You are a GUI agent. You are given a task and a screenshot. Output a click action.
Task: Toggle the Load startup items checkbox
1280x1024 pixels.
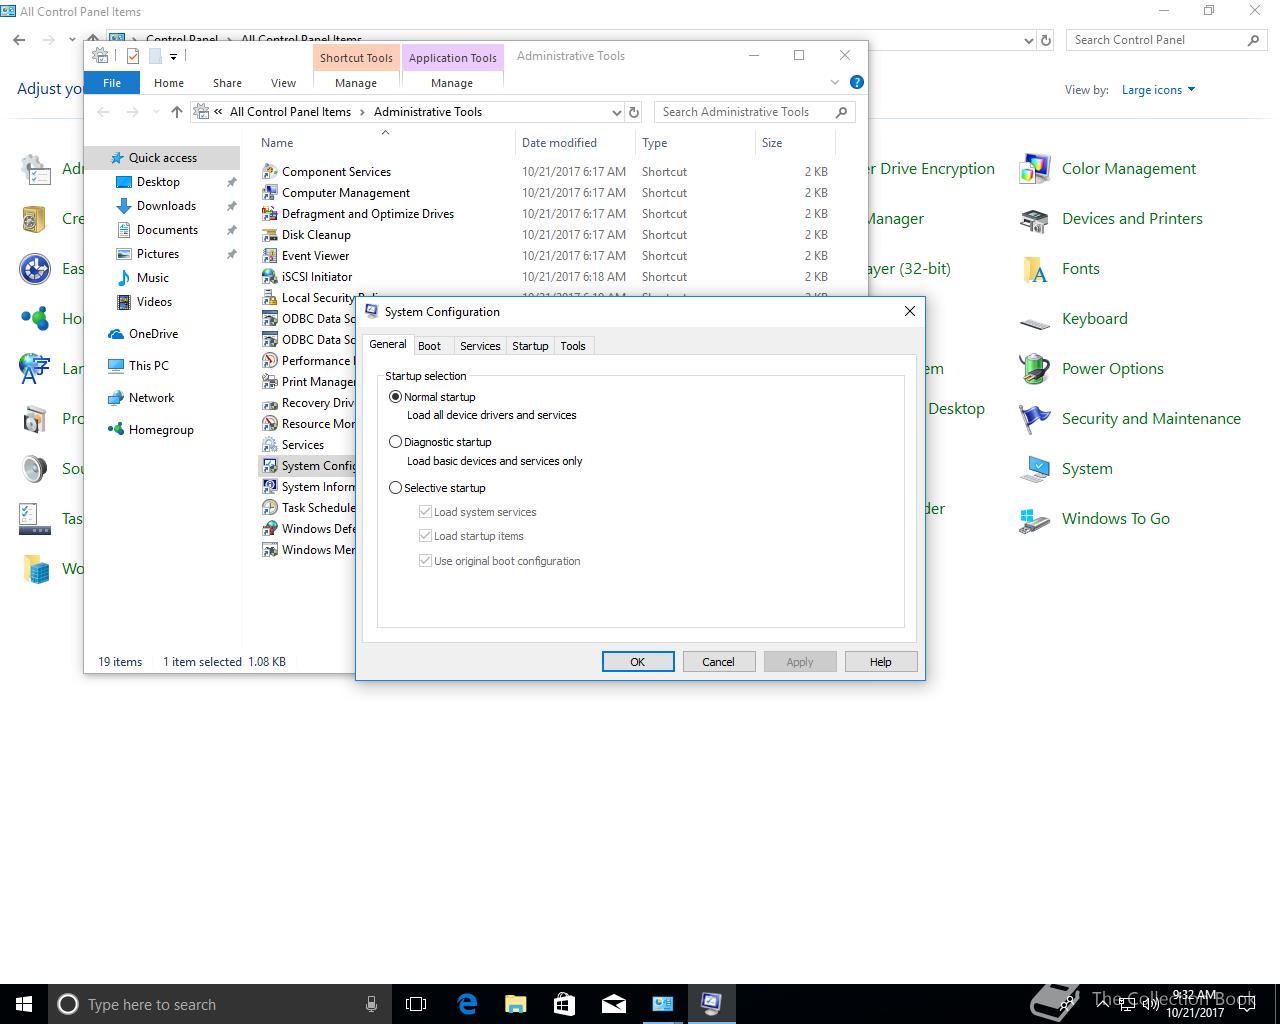click(x=426, y=536)
